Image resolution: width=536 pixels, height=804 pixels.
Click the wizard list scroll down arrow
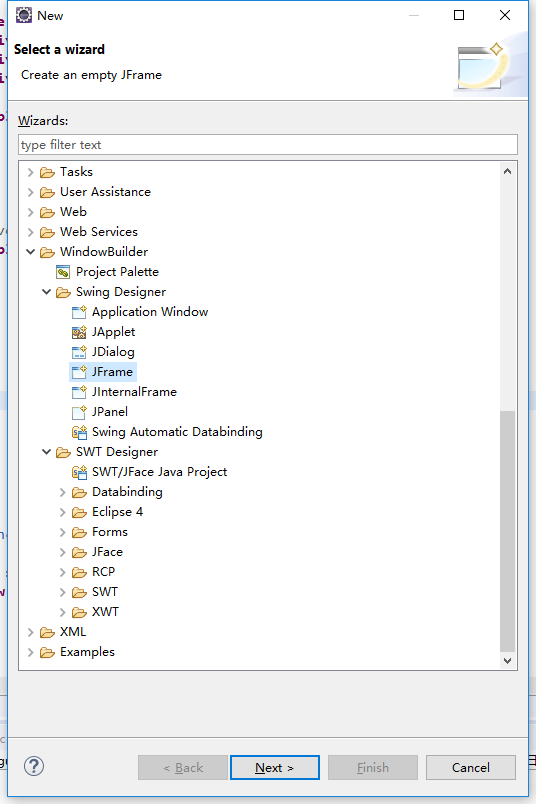[x=507, y=660]
